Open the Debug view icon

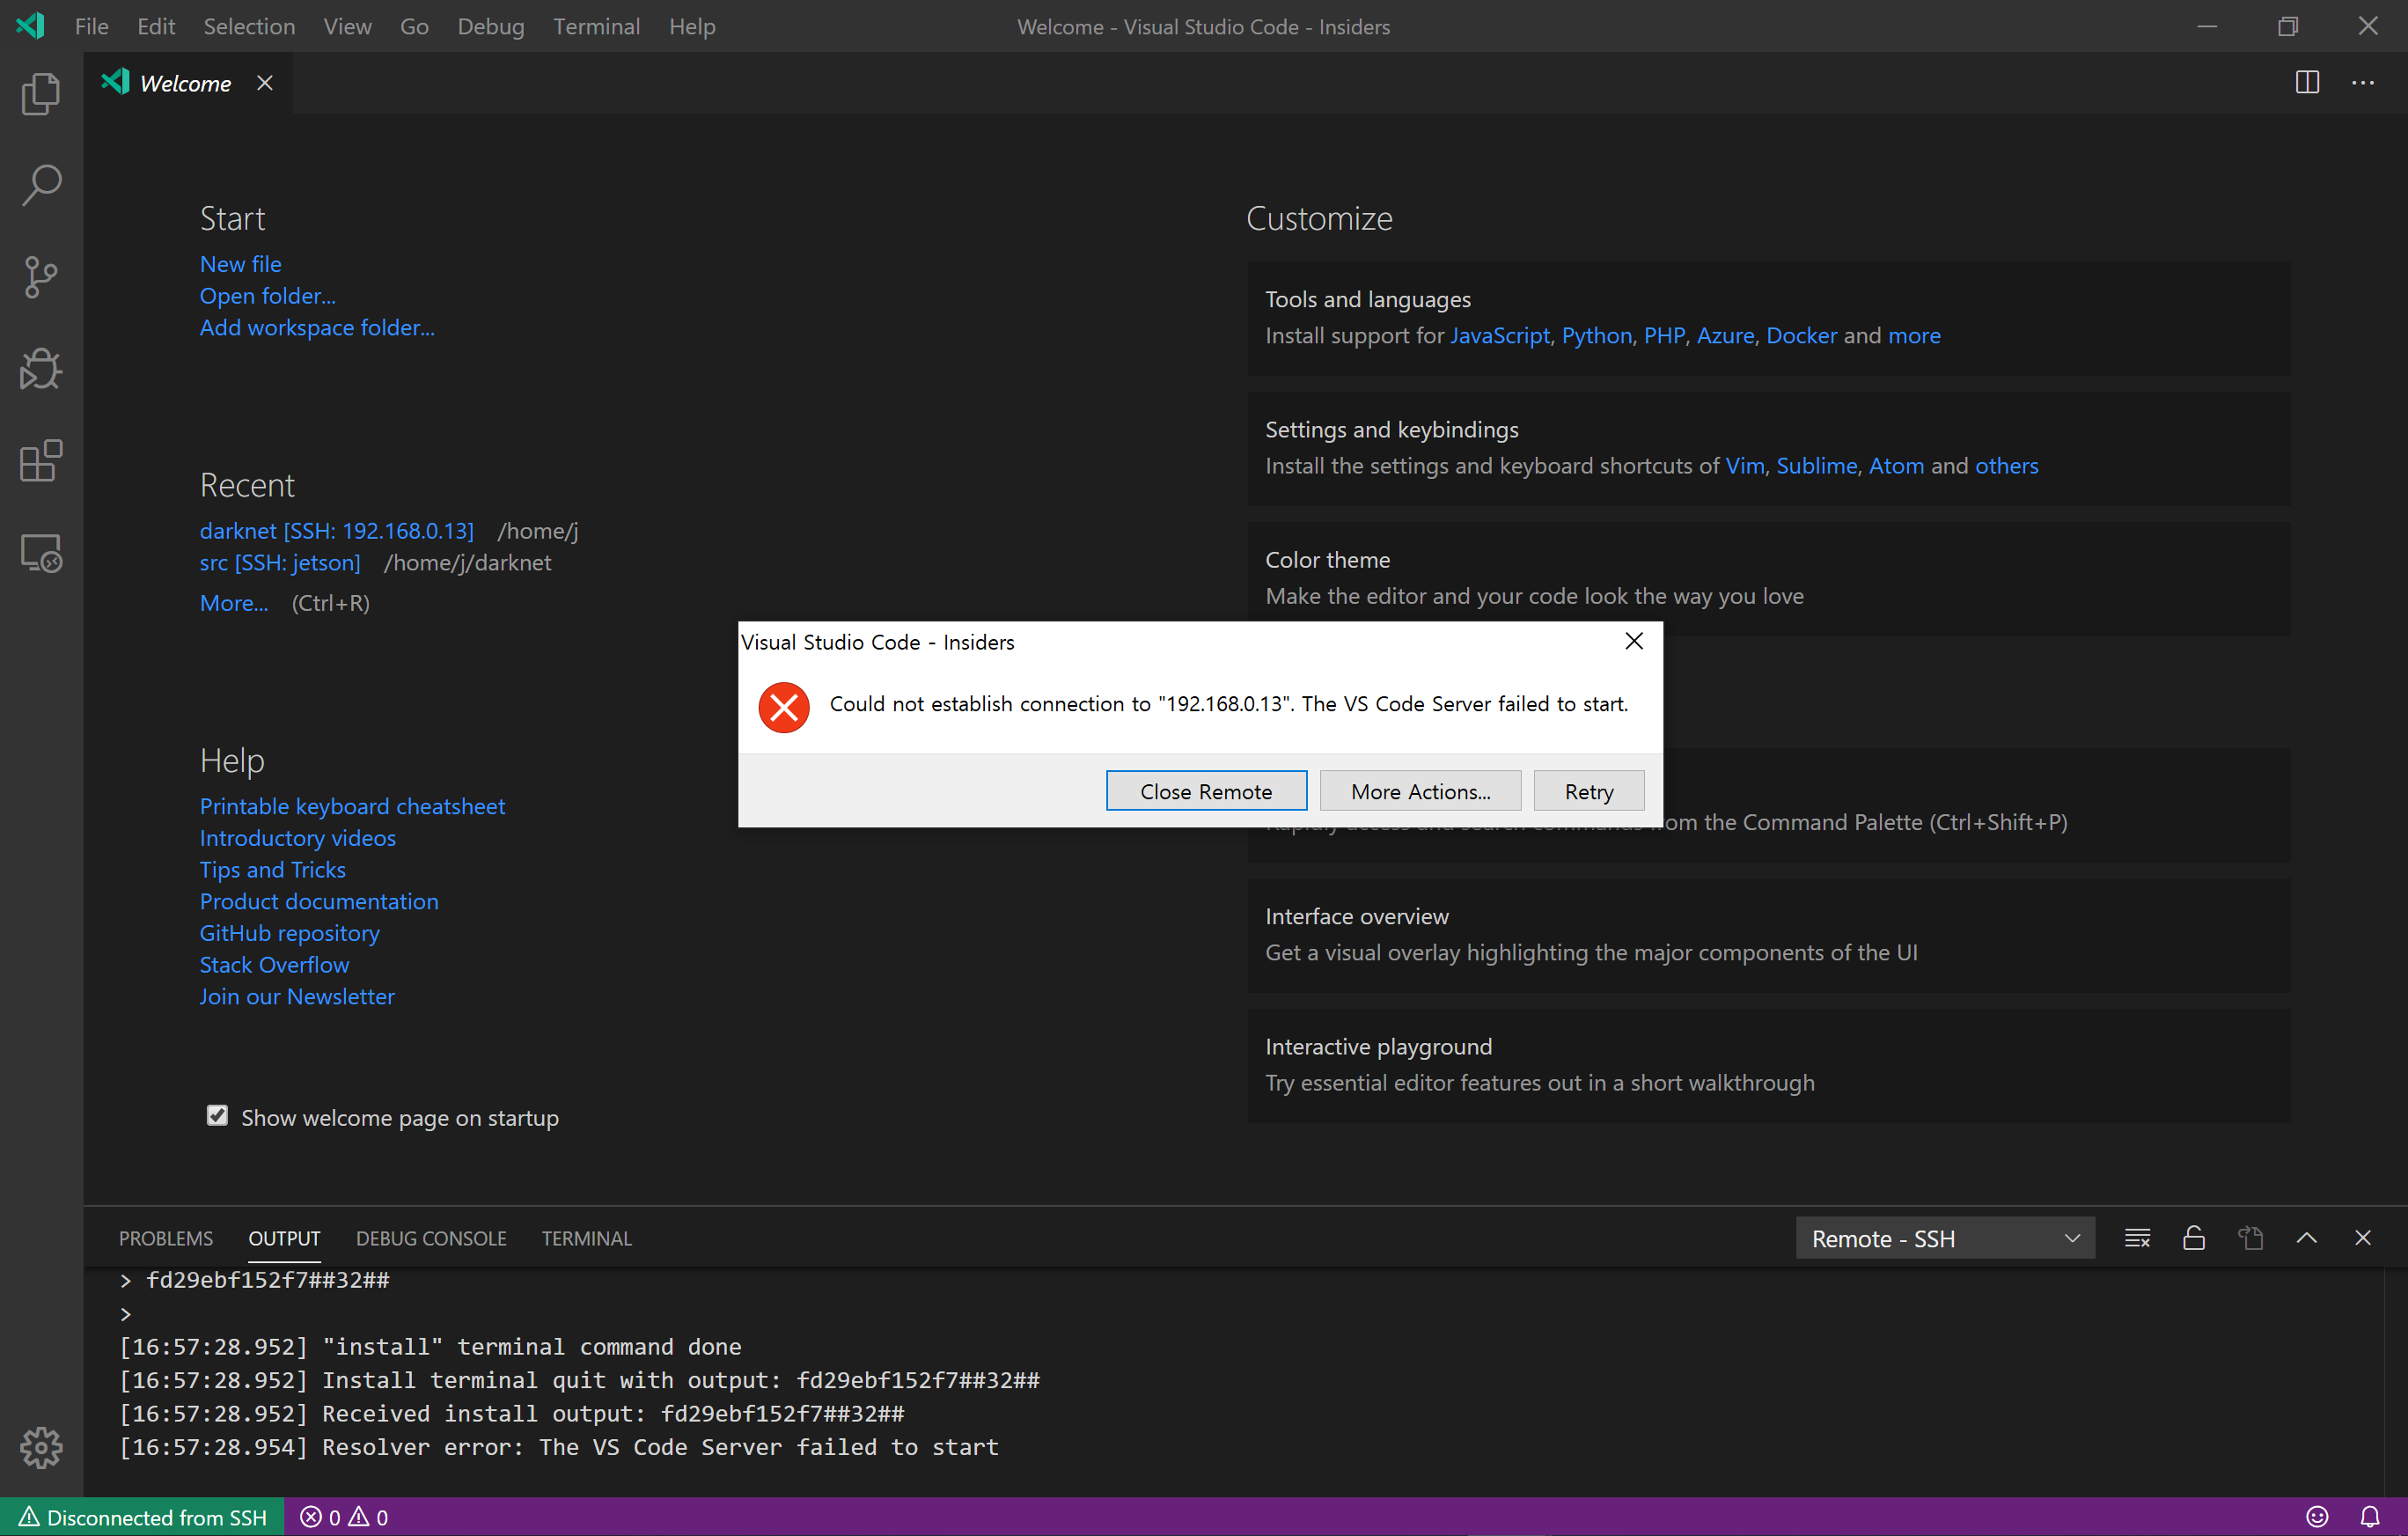(41, 369)
